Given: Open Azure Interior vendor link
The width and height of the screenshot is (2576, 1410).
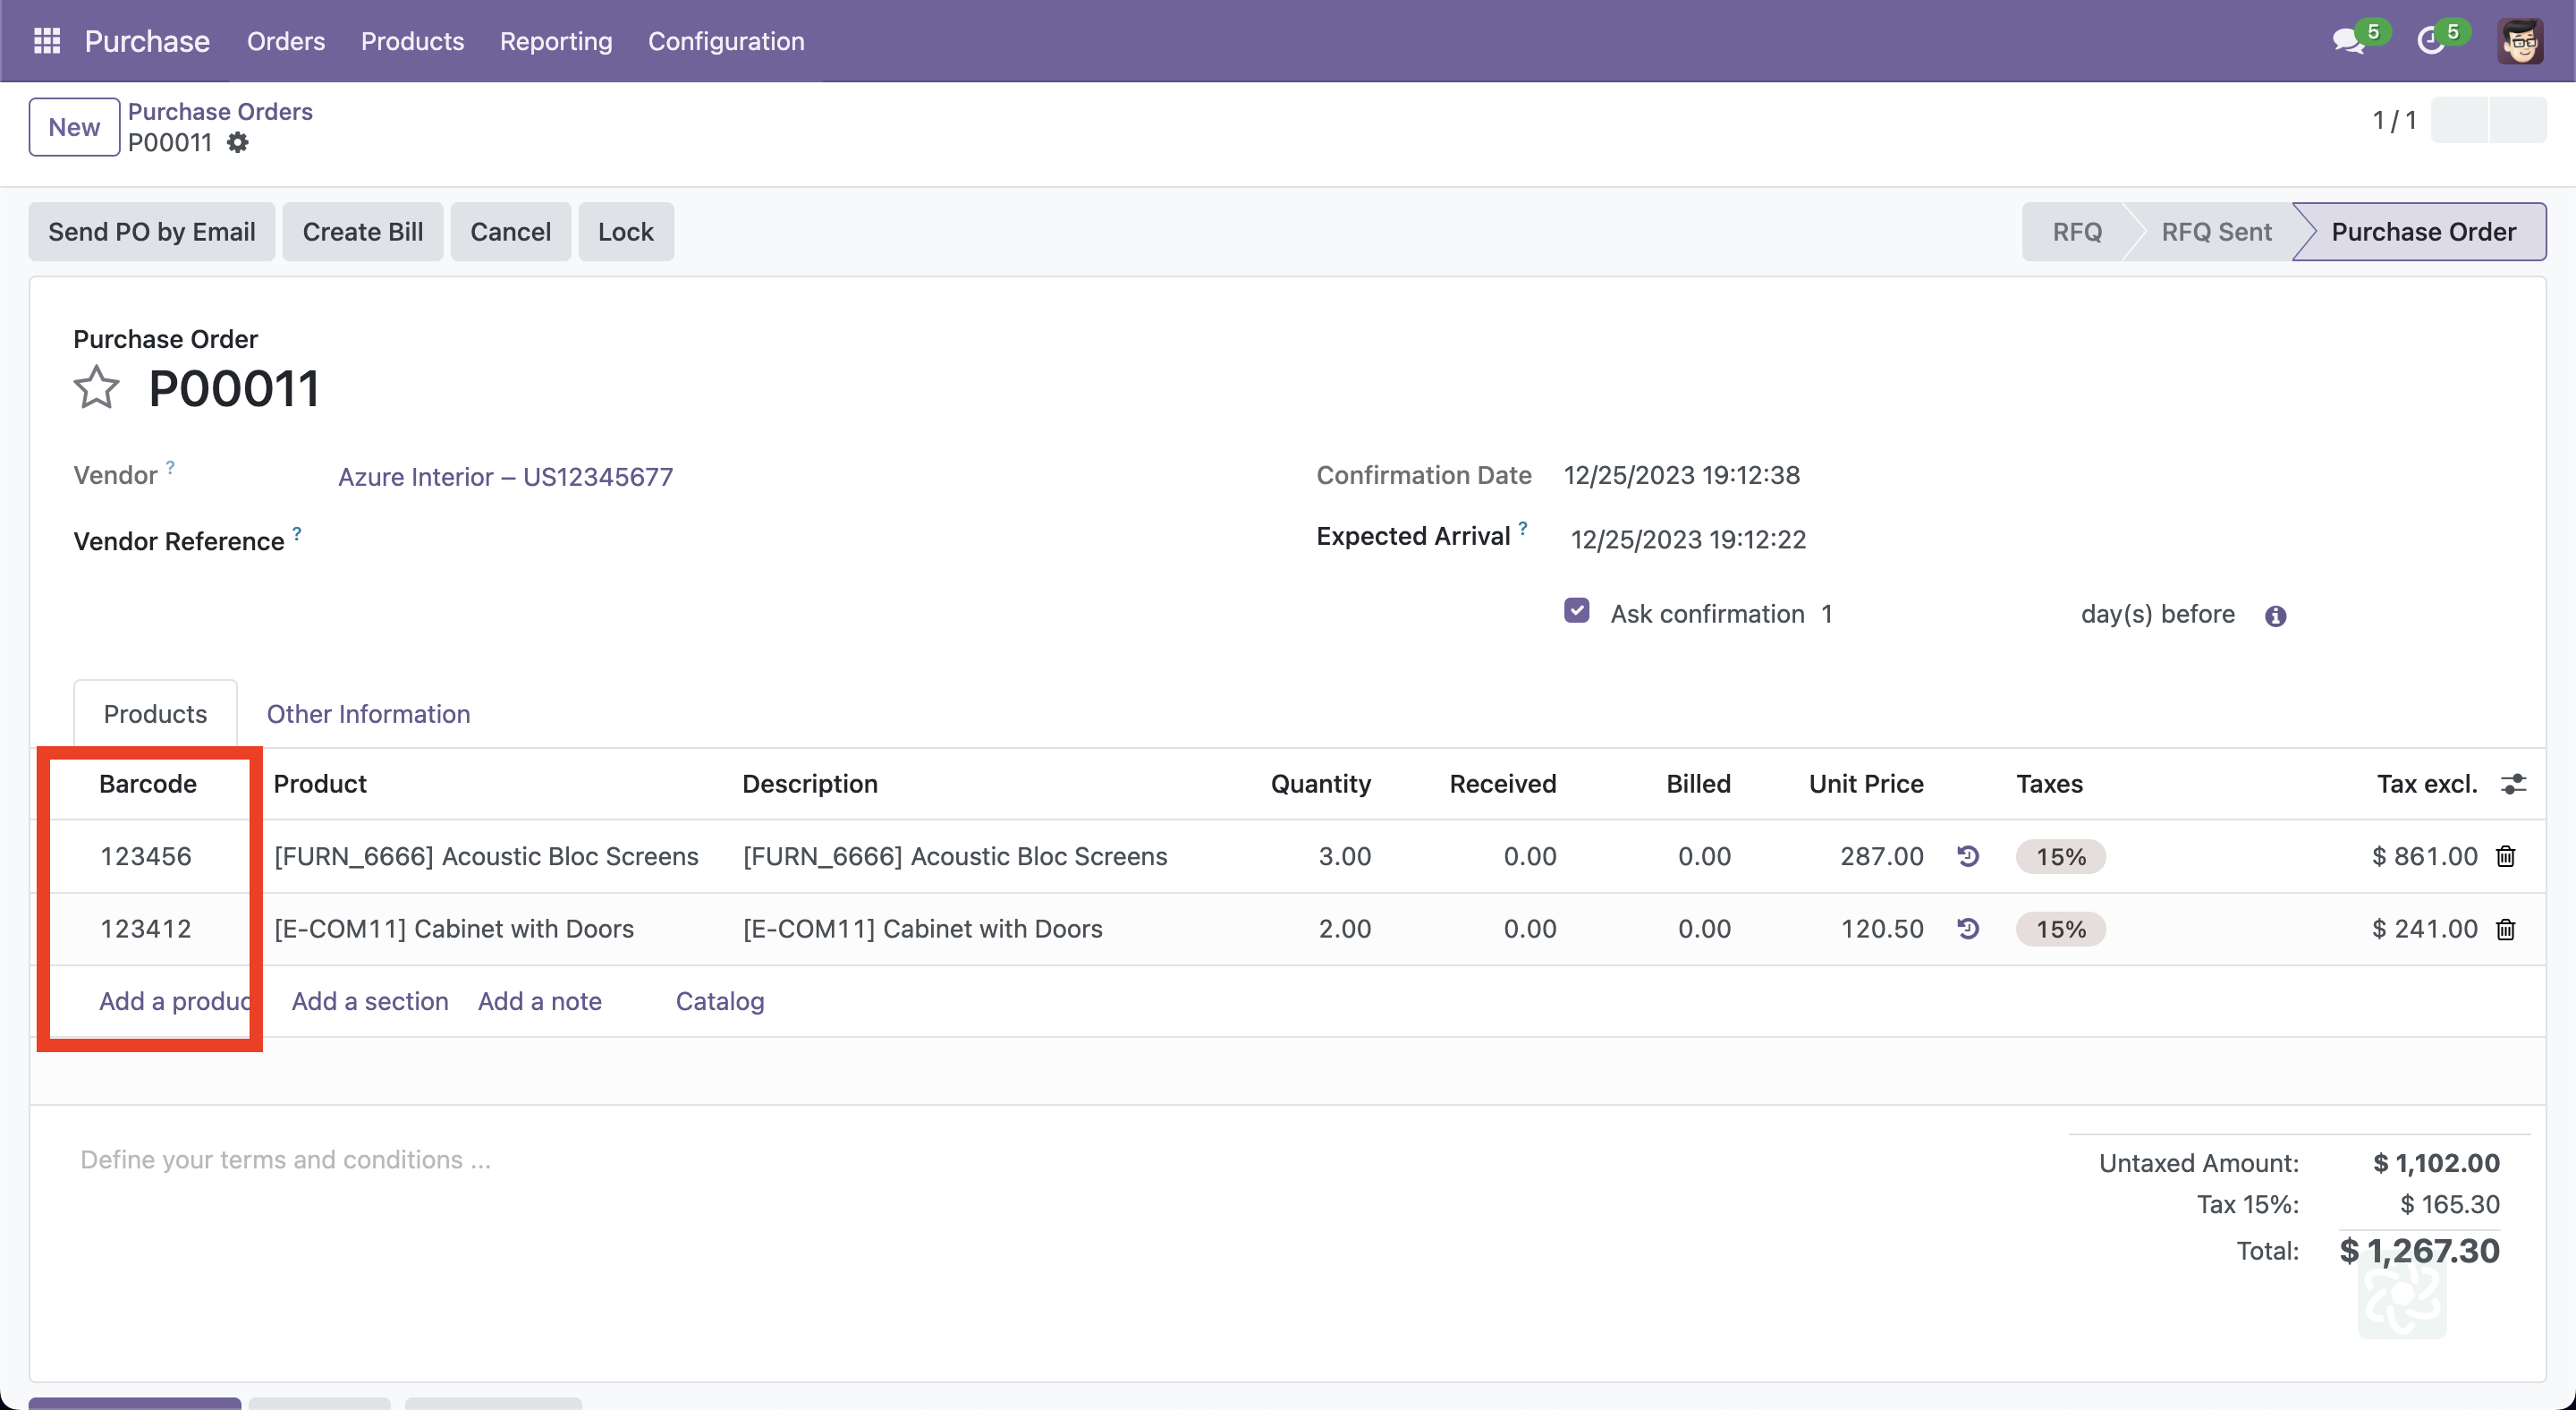Looking at the screenshot, I should coord(505,477).
